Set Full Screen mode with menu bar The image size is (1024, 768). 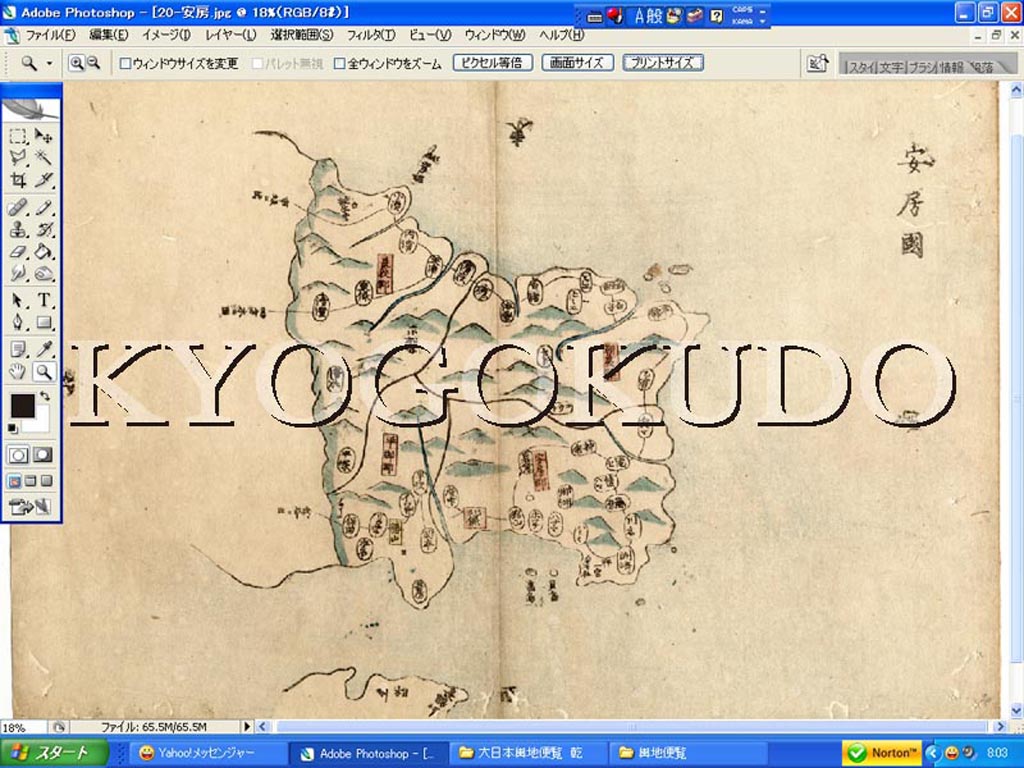pyautogui.click(x=30, y=481)
